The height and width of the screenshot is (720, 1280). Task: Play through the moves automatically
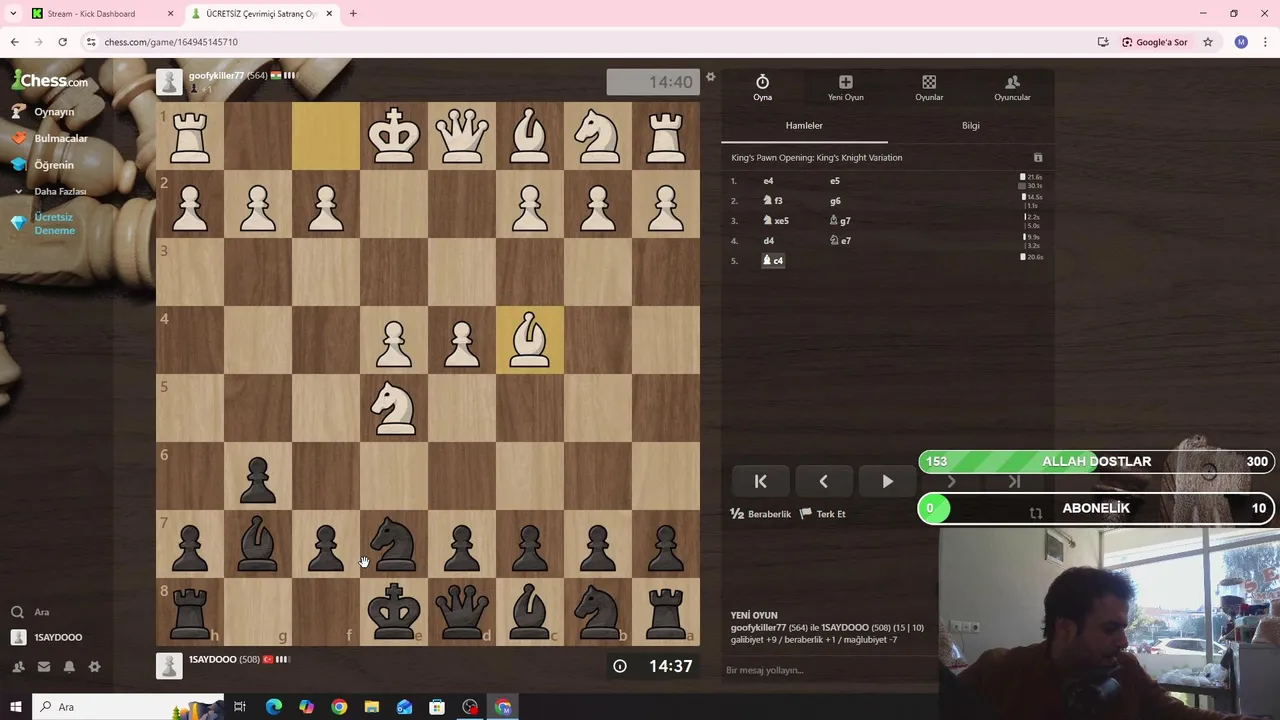(x=887, y=482)
